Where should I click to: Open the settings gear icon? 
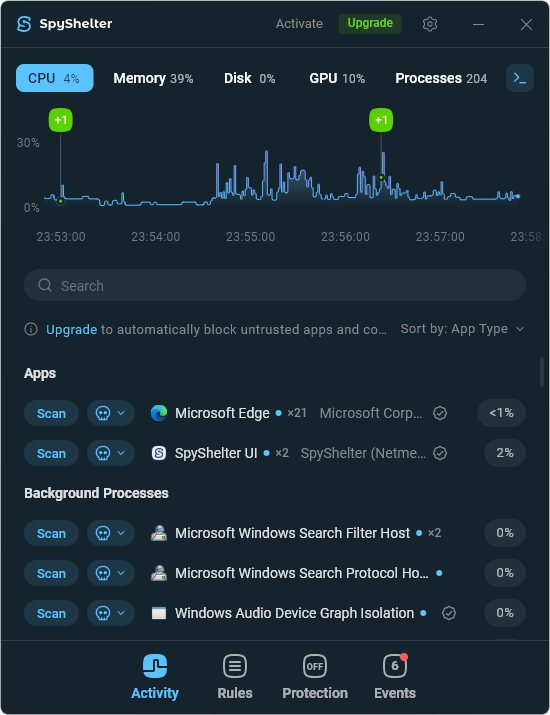(x=430, y=24)
